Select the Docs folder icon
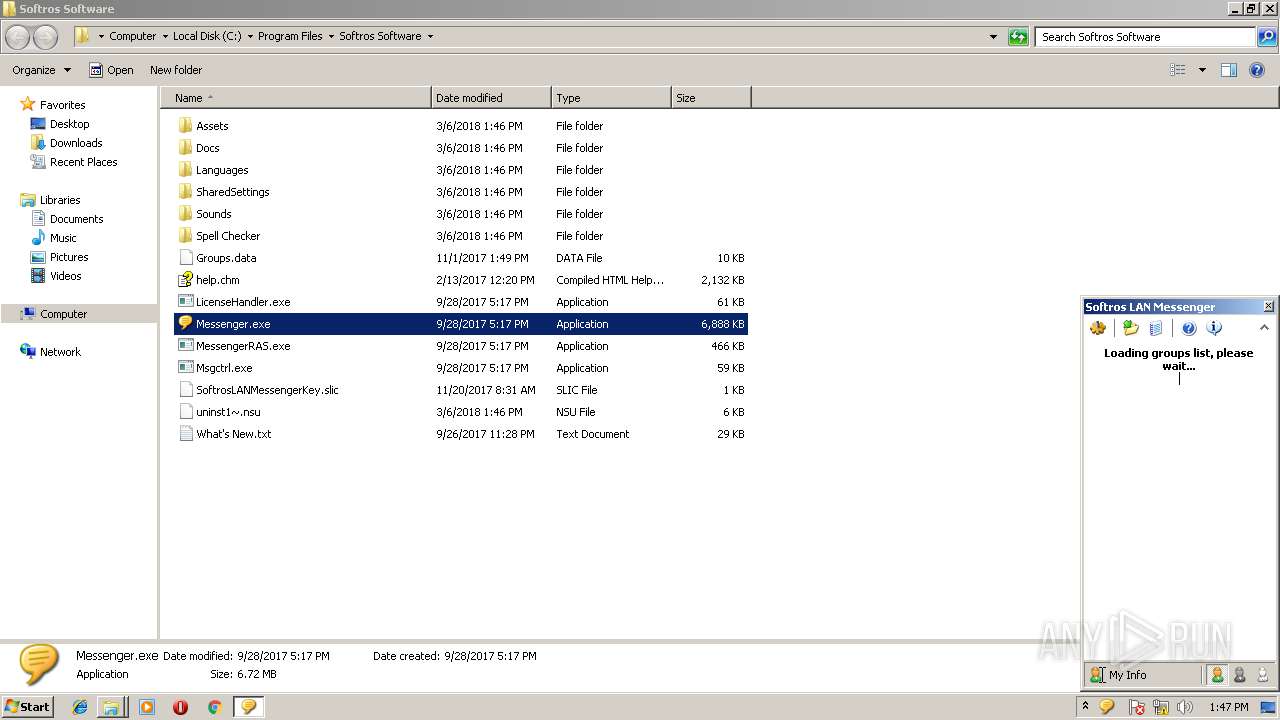The image size is (1280, 720). click(185, 147)
